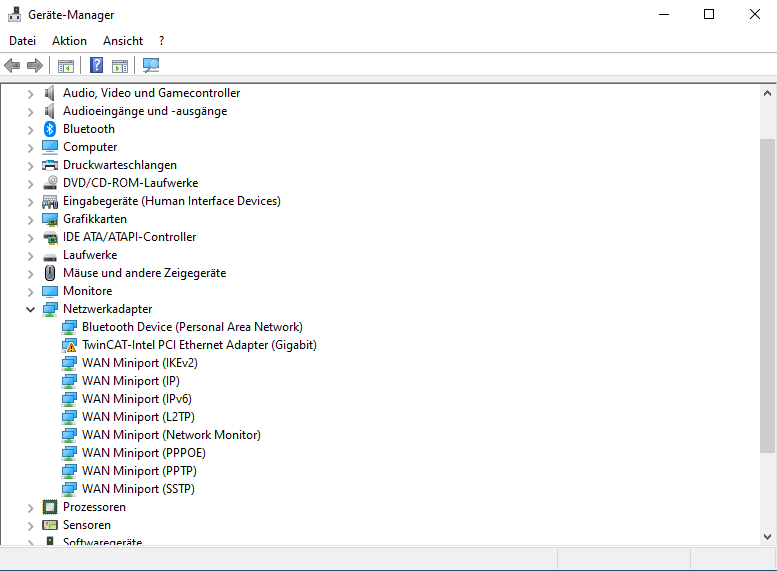
Task: Click the Laufwerke drive icon
Action: pos(50,257)
